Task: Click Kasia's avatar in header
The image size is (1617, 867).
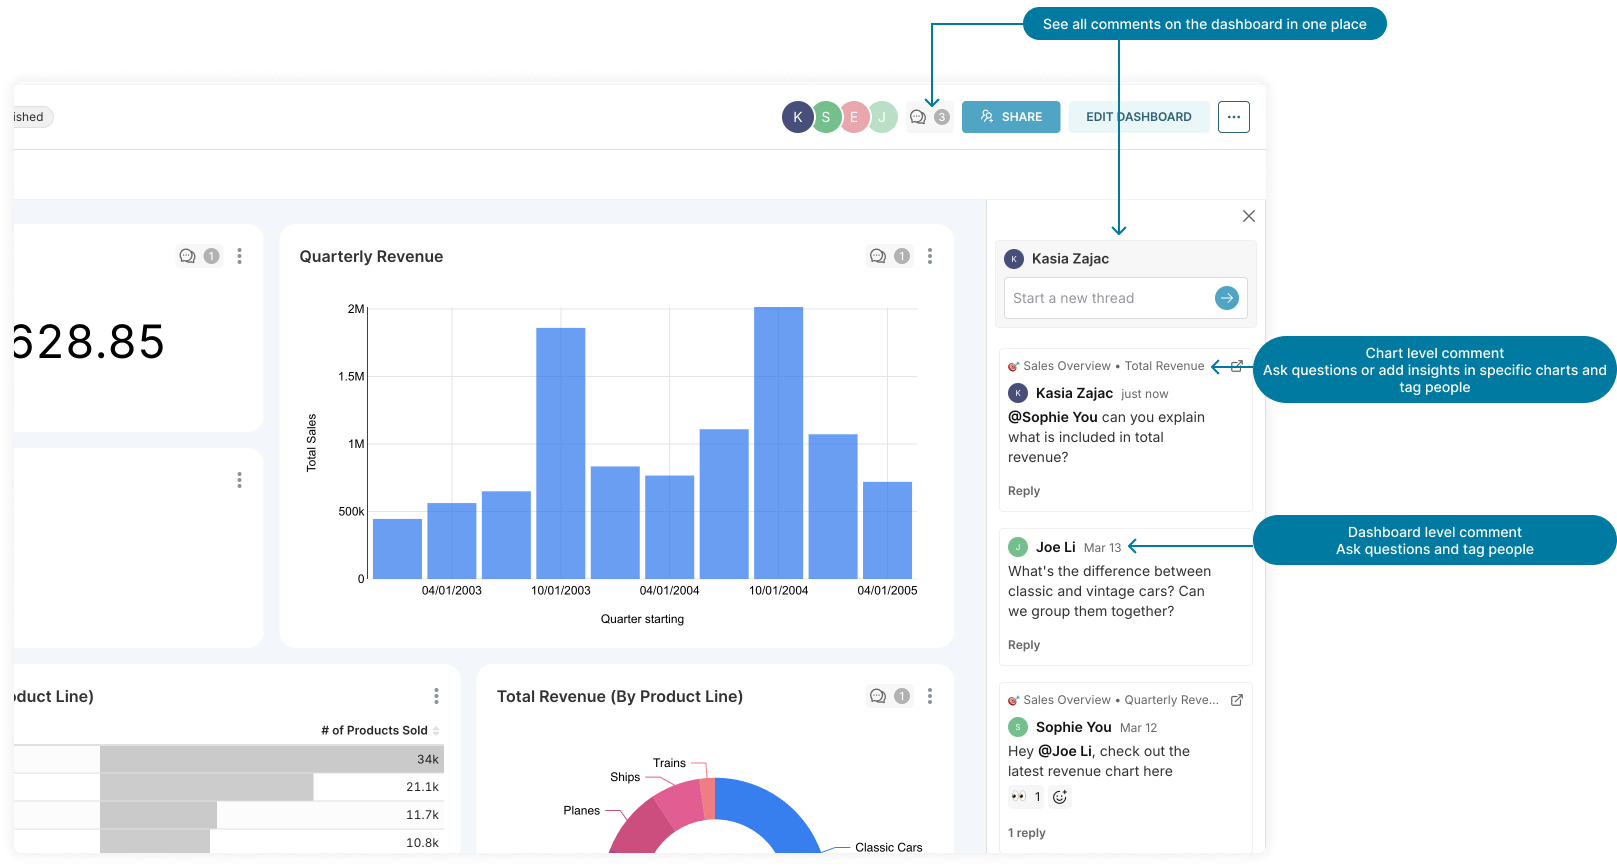Action: (x=797, y=117)
